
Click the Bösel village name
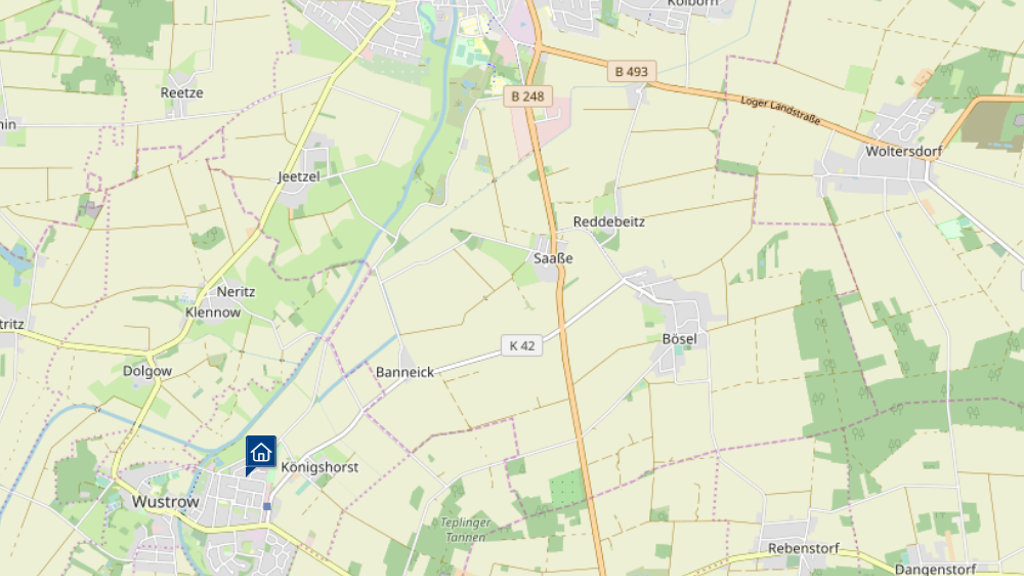click(x=679, y=339)
